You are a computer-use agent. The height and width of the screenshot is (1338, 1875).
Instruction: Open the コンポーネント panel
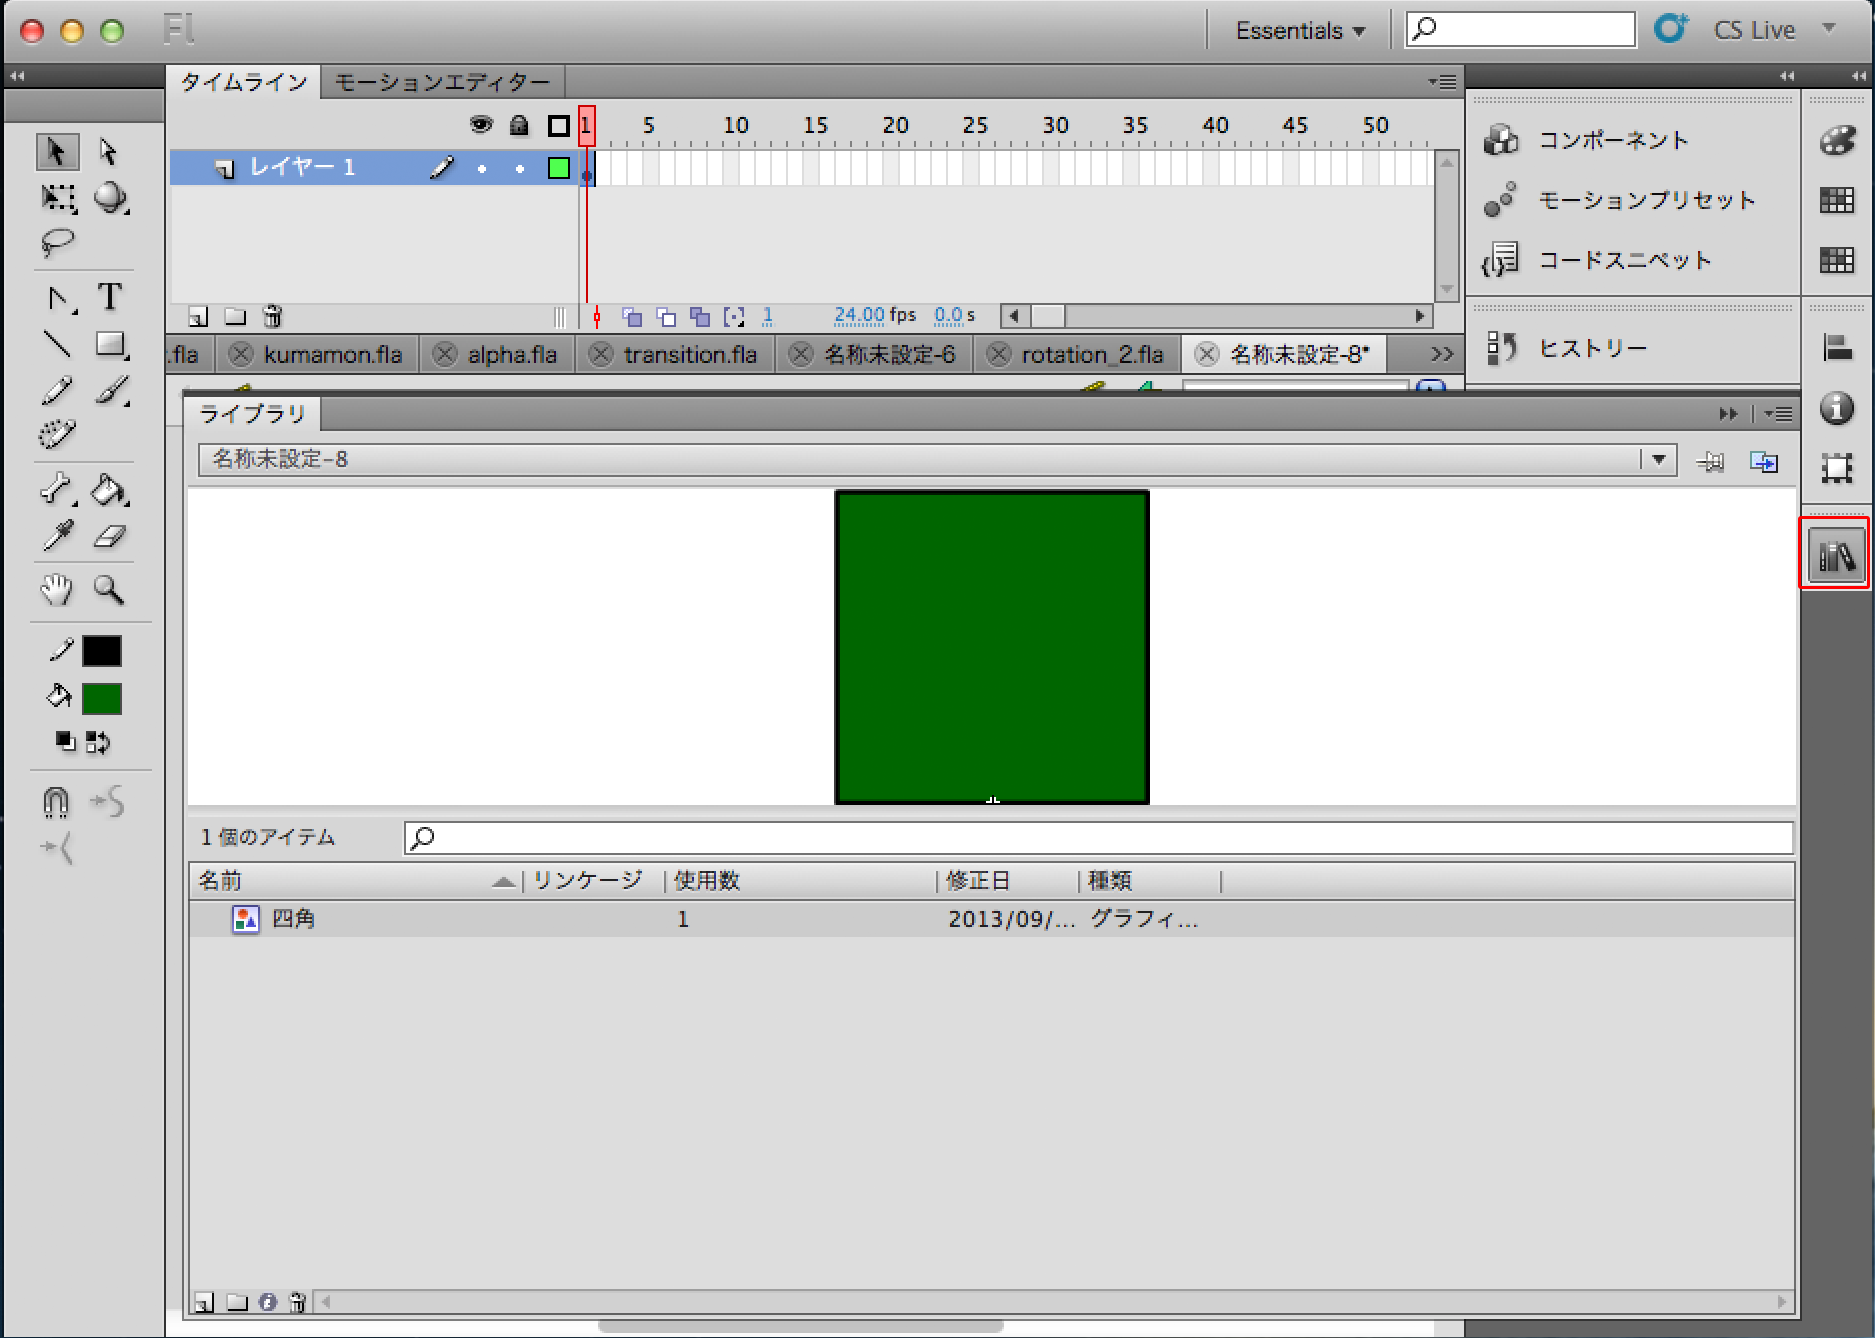click(1612, 140)
